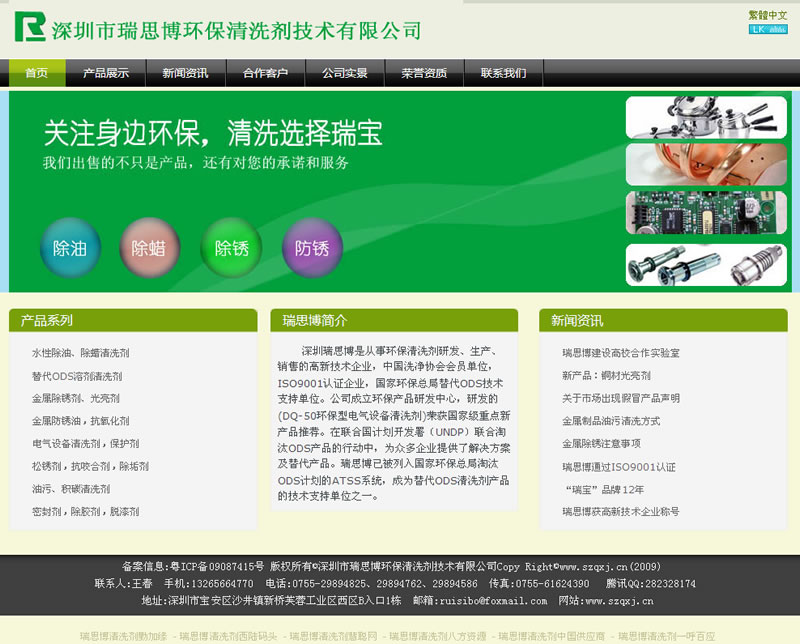Open the metal bolts thumbnail
Image resolution: width=800 pixels, height=644 pixels.
[x=706, y=265]
